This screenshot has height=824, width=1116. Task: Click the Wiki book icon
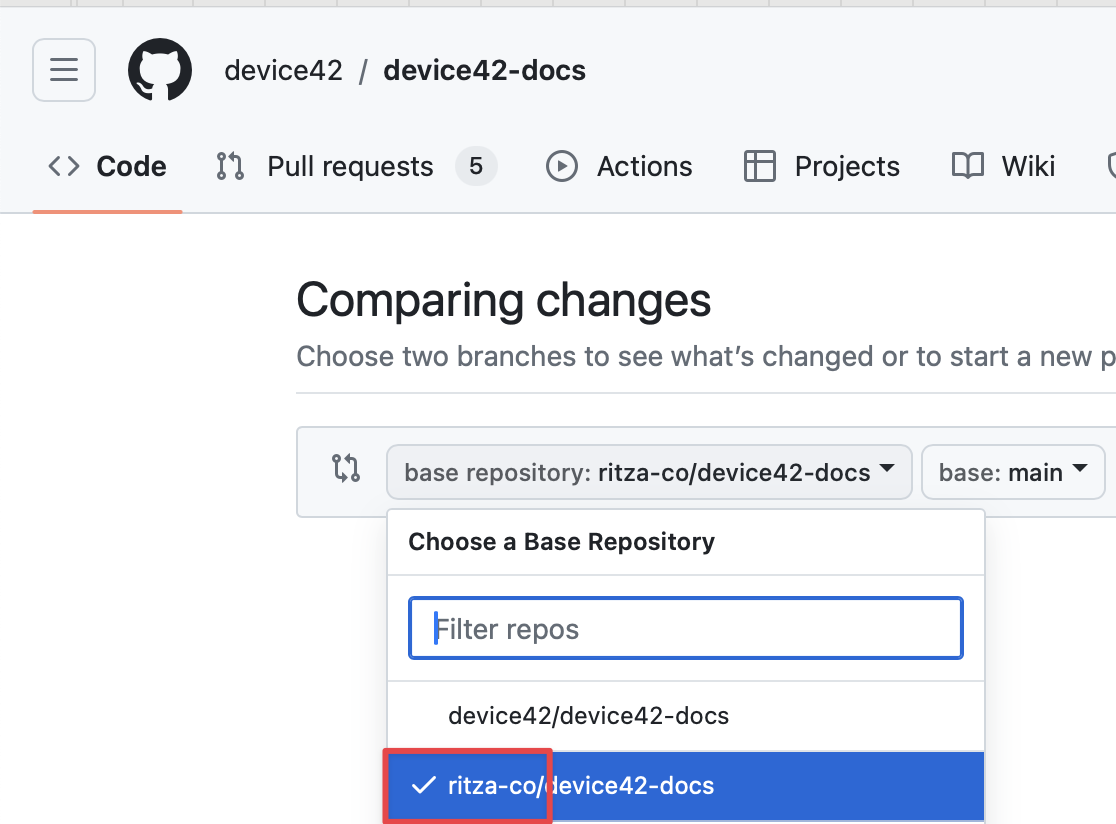(967, 166)
